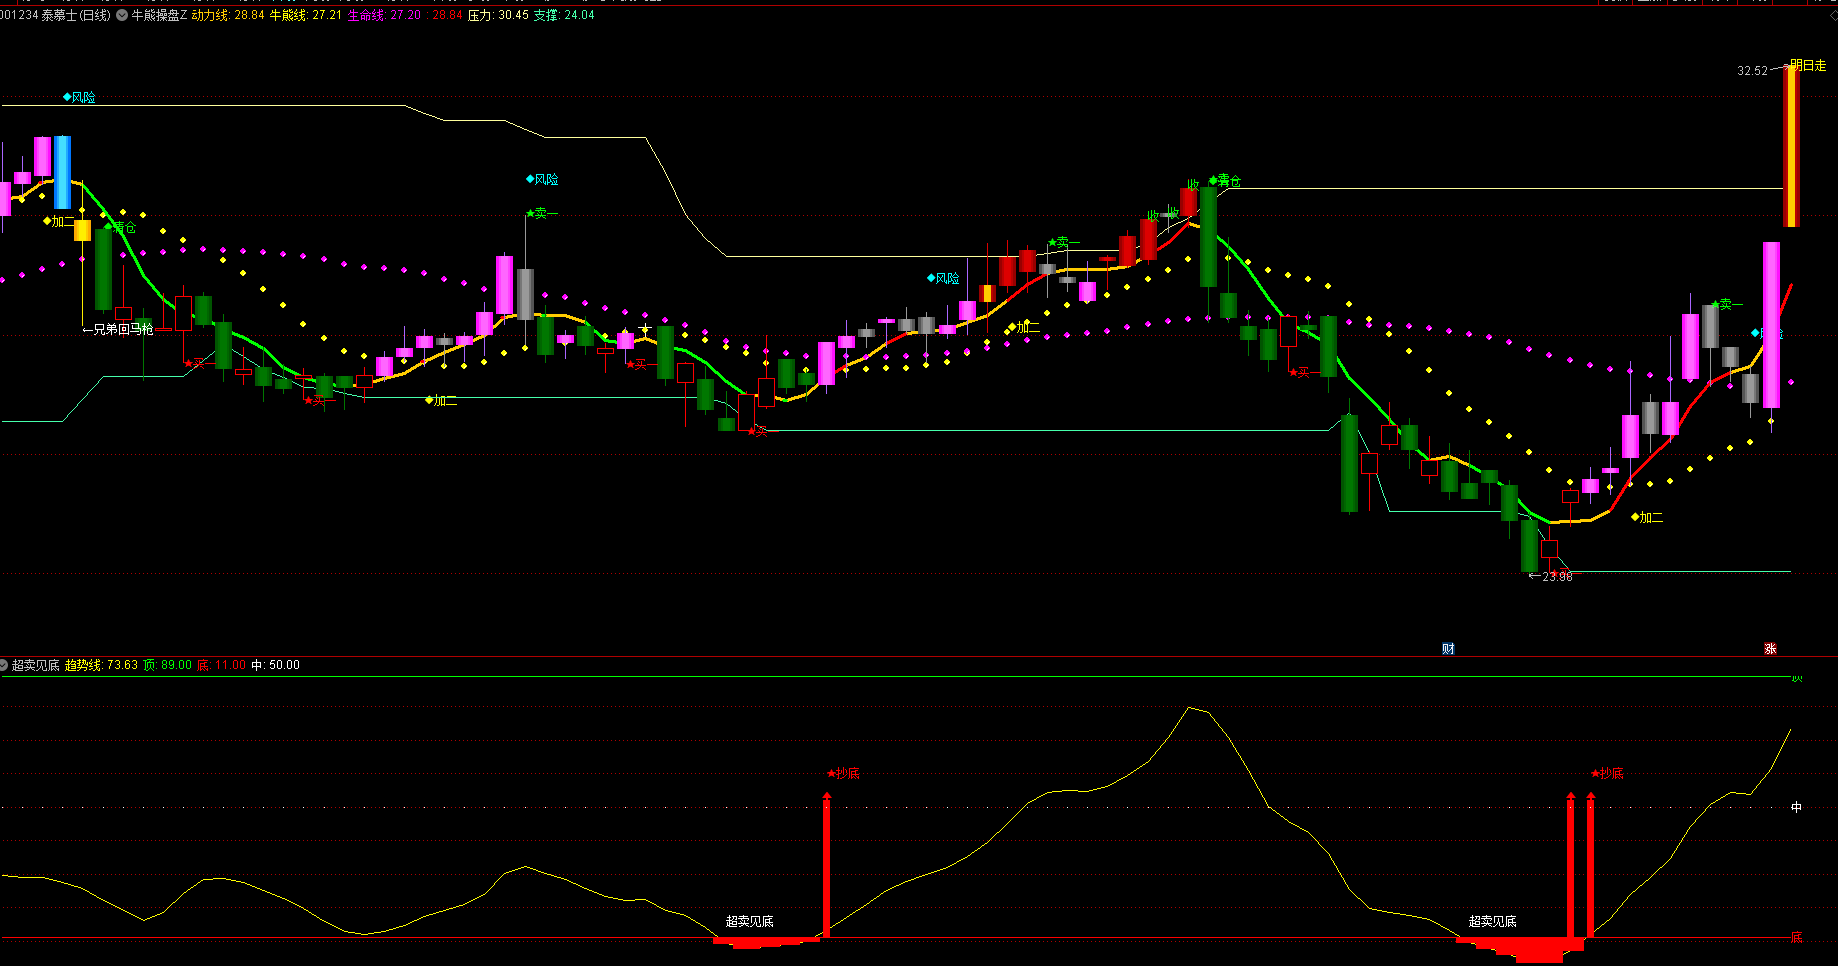Click the 趋势线 73.63 value label
Screen dimensions: 1838x966
tap(101, 665)
